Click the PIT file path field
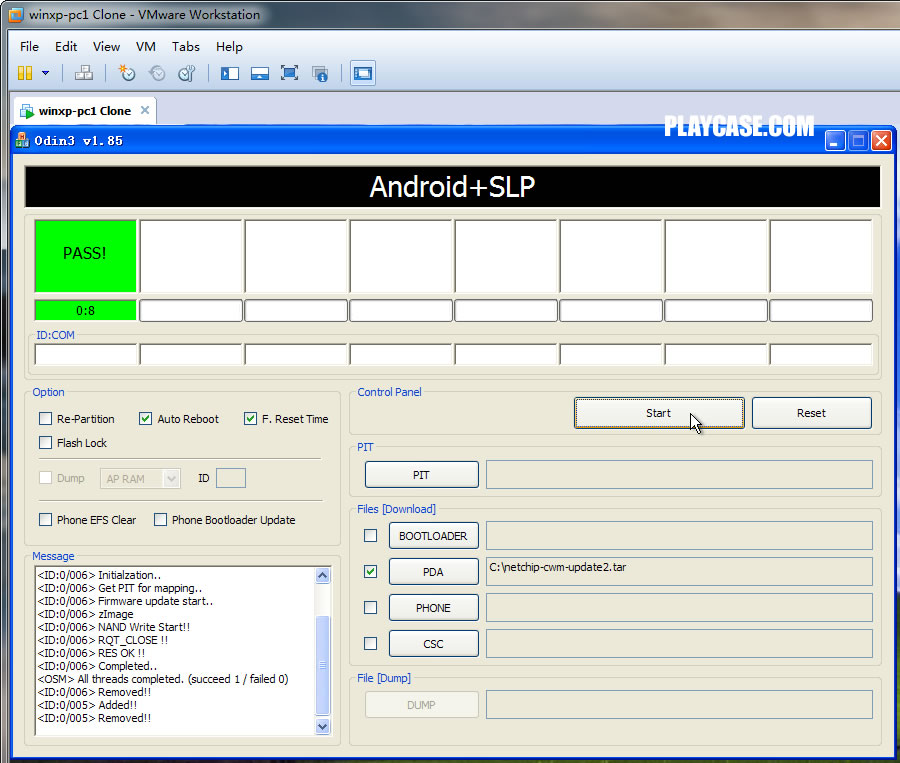Screen dimensions: 900x763 pyautogui.click(x=679, y=474)
